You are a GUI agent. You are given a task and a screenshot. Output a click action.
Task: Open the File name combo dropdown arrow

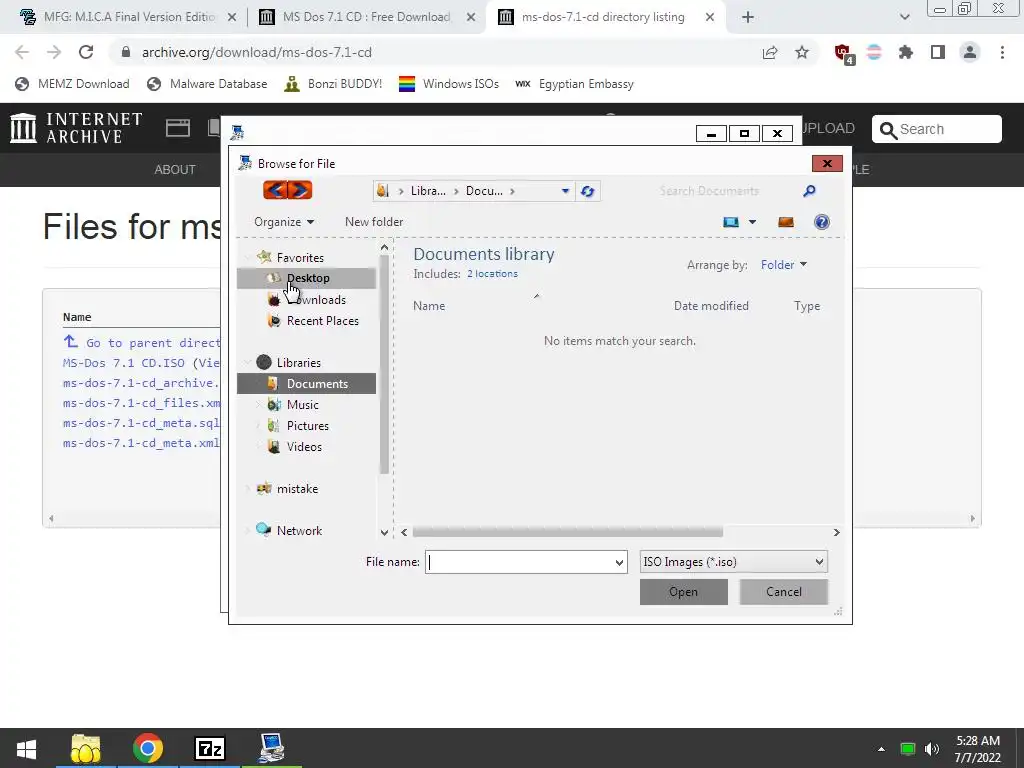click(x=619, y=562)
